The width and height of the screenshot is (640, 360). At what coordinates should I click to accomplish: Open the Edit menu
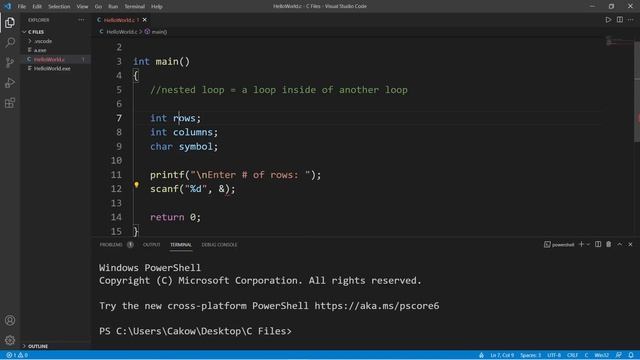point(37,6)
